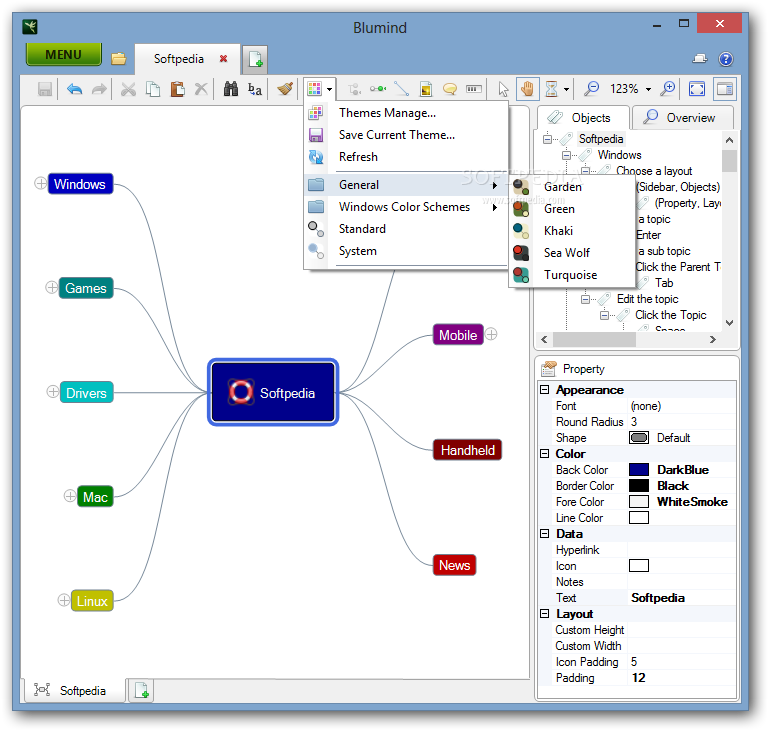Click the Cut scissors icon
Viewport: 769px width, 731px height.
pos(128,89)
